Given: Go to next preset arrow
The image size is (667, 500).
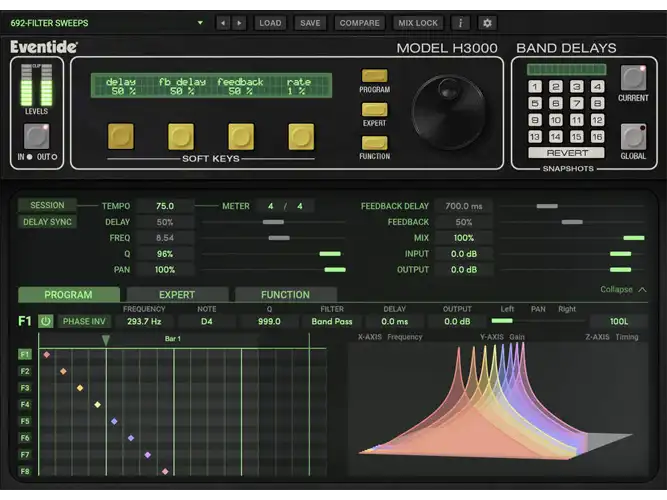Looking at the screenshot, I should point(239,23).
